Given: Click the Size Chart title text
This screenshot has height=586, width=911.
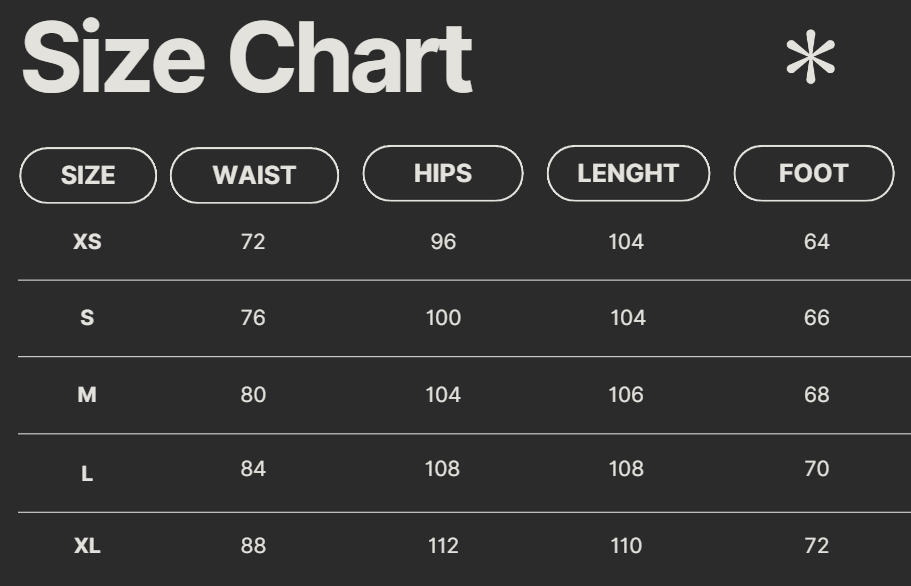Looking at the screenshot, I should coord(246,58).
